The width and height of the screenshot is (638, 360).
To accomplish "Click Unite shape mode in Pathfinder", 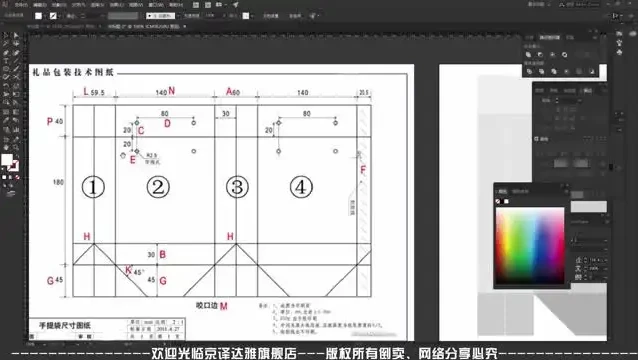I will [528, 55].
